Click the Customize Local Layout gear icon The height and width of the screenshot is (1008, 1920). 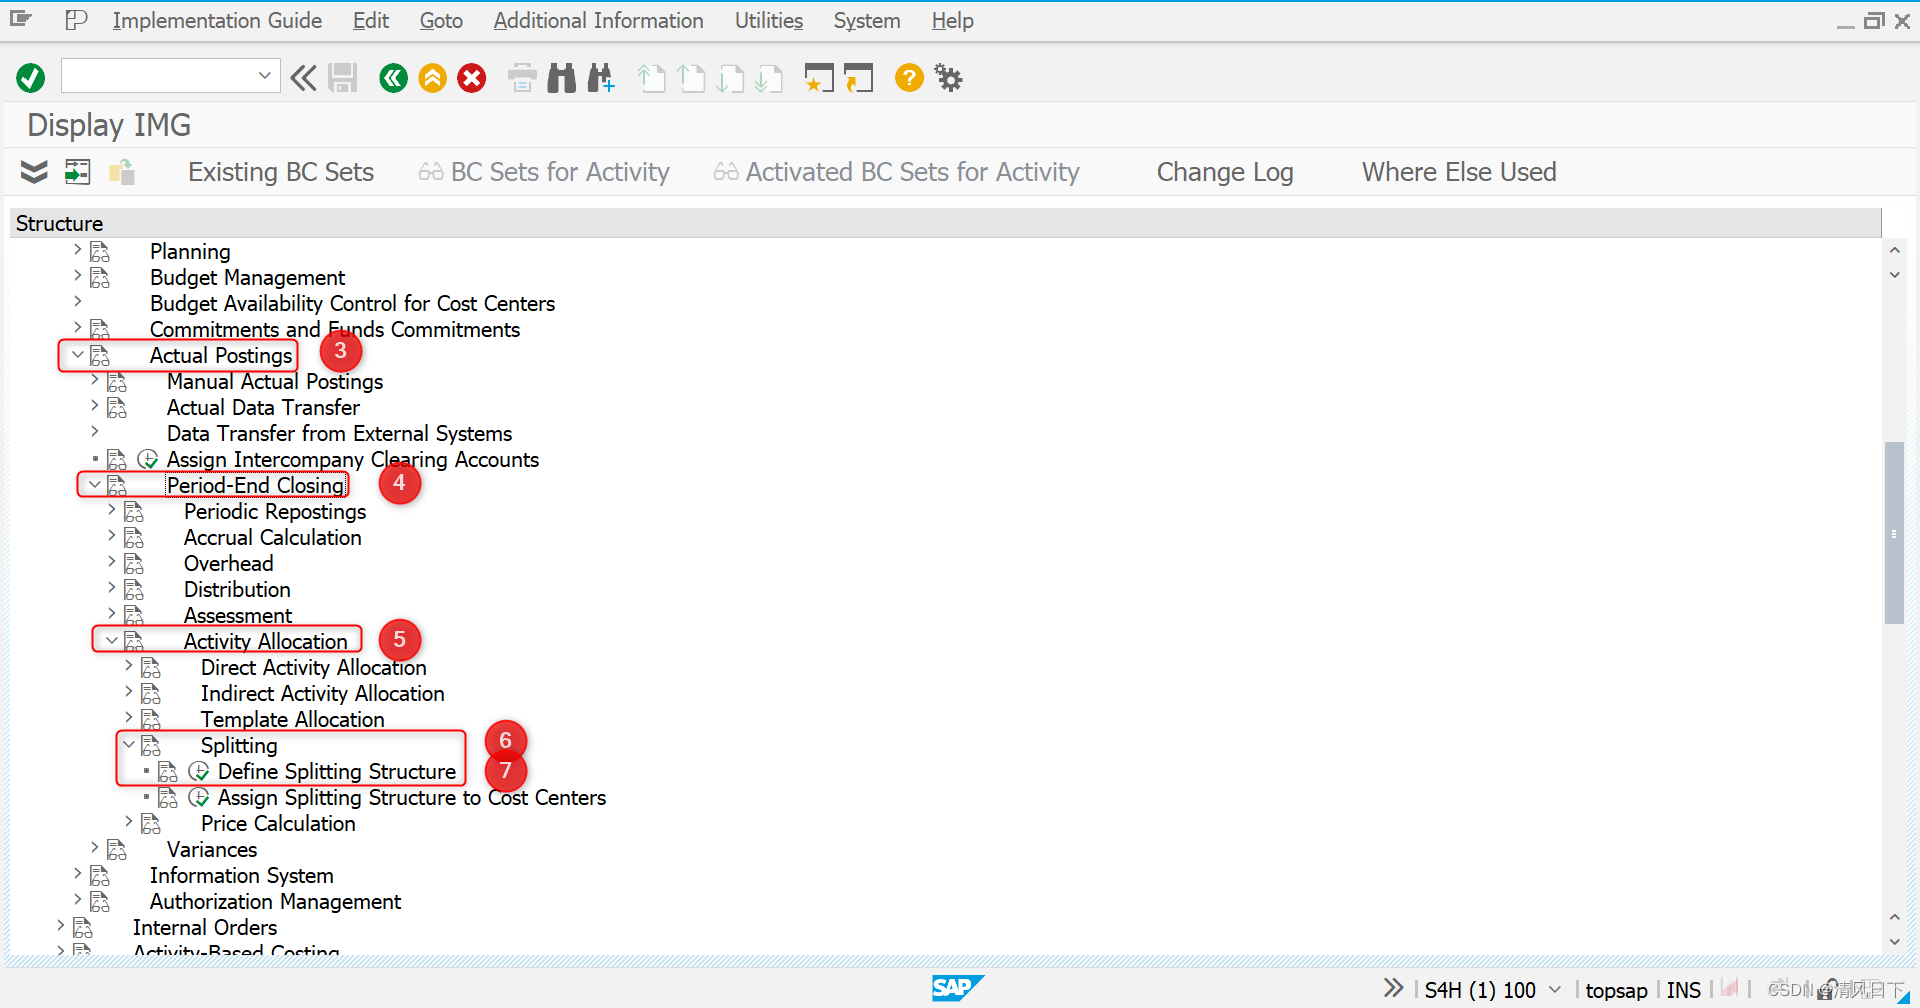(x=948, y=77)
